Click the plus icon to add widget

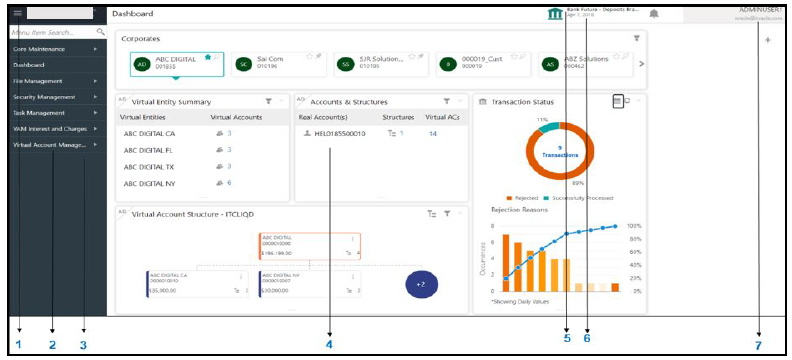(767, 40)
